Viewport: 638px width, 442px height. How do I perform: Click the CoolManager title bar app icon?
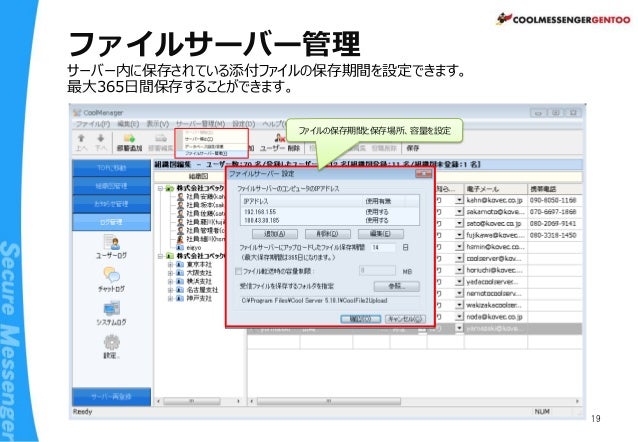tap(77, 113)
